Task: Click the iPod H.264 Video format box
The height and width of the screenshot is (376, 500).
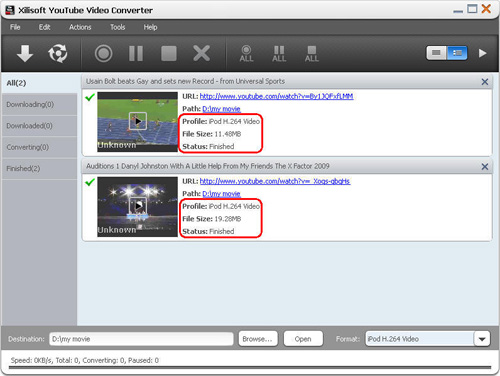Action: pyautogui.click(x=420, y=339)
